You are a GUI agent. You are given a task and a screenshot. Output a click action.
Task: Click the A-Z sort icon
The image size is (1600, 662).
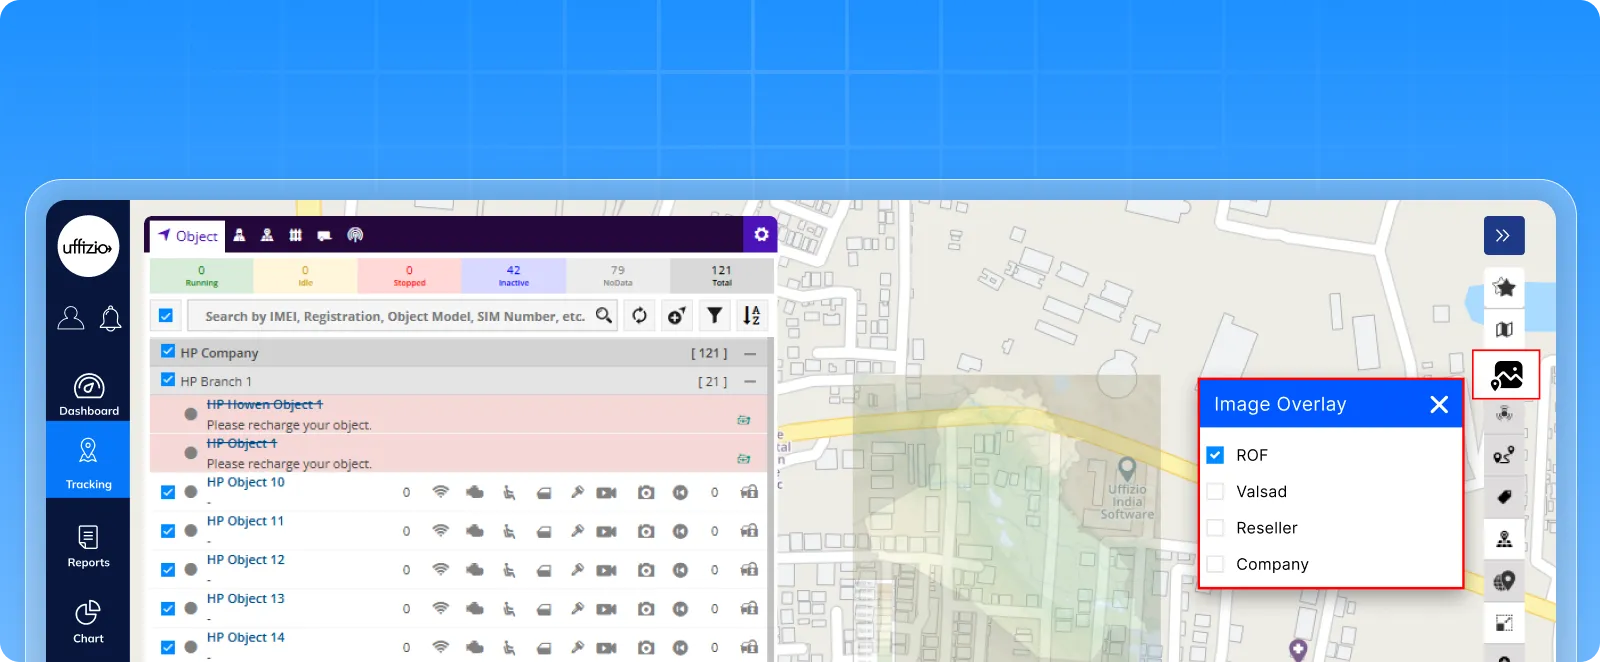[x=751, y=316]
